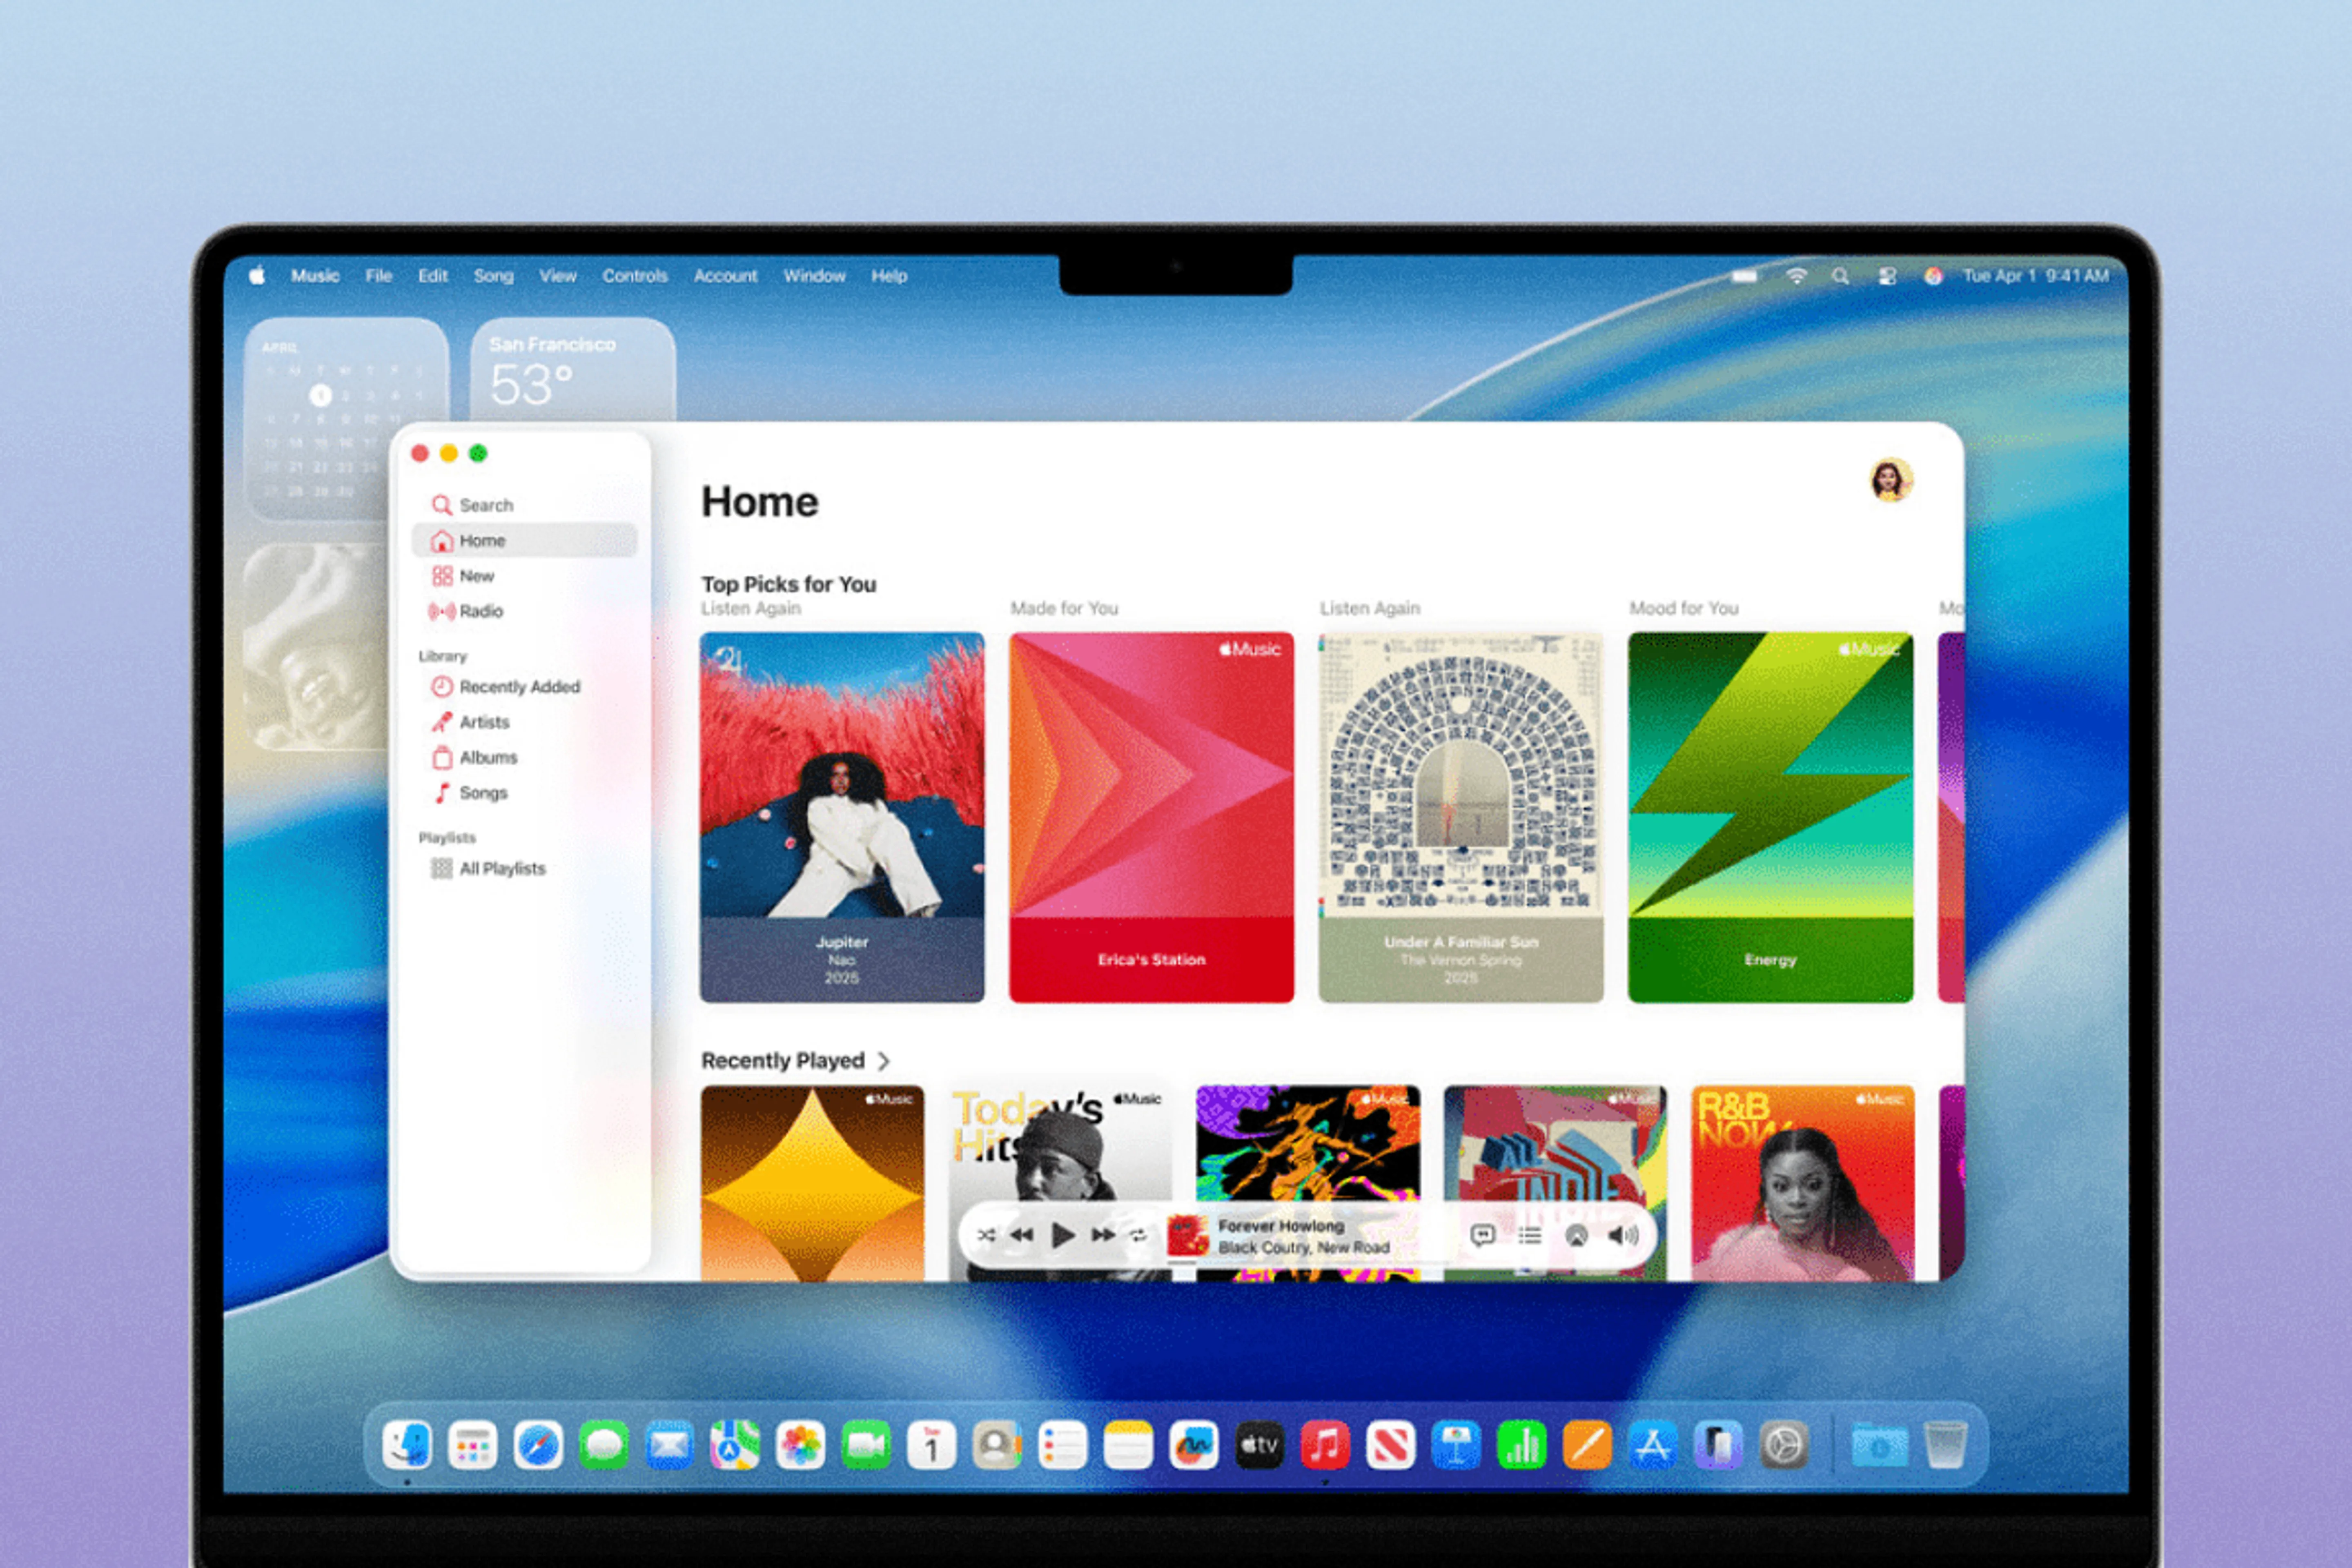Open Numbers from the Dock
The width and height of the screenshot is (2352, 1568).
[1521, 1445]
